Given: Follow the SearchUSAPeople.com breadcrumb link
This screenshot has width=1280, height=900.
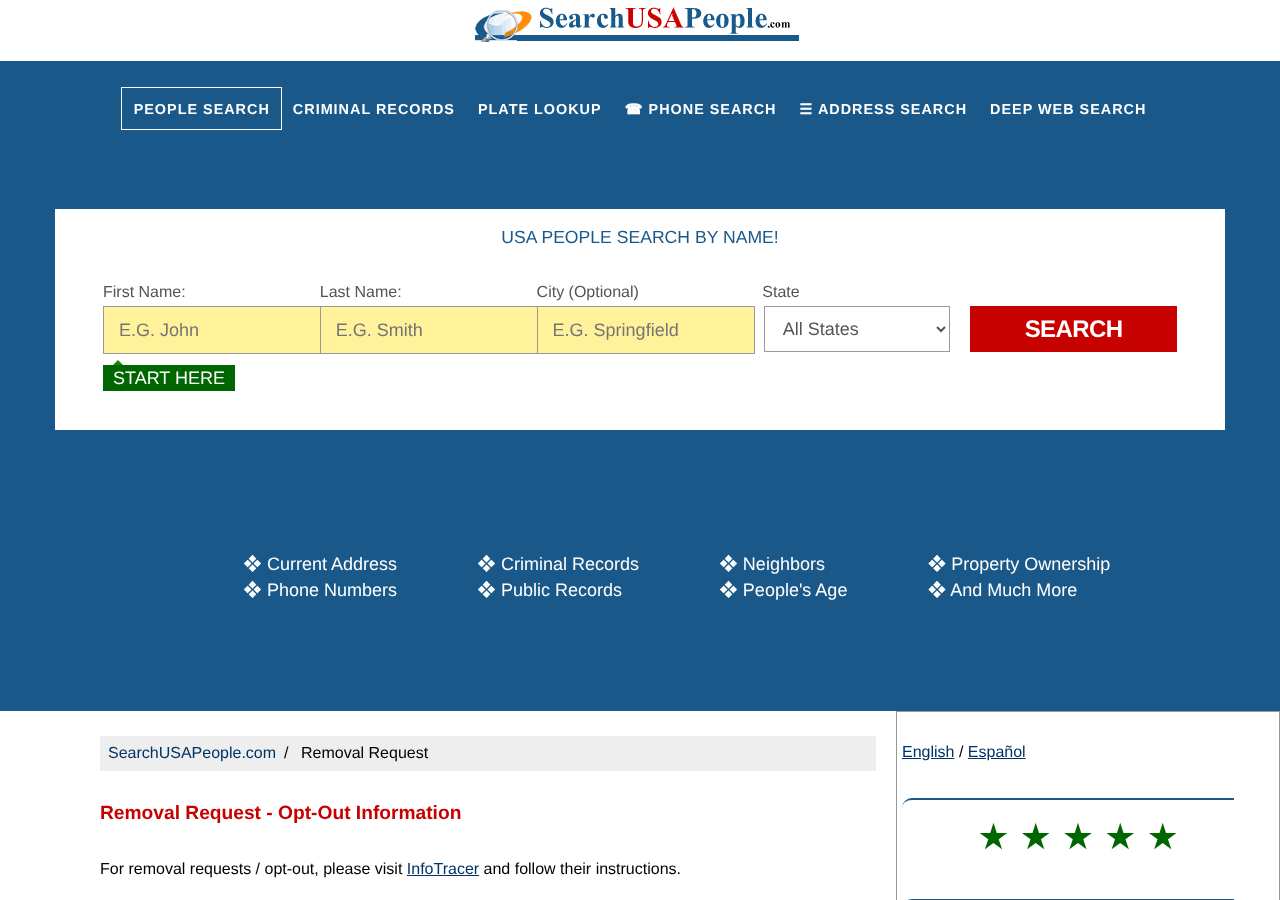Looking at the screenshot, I should 192,753.
